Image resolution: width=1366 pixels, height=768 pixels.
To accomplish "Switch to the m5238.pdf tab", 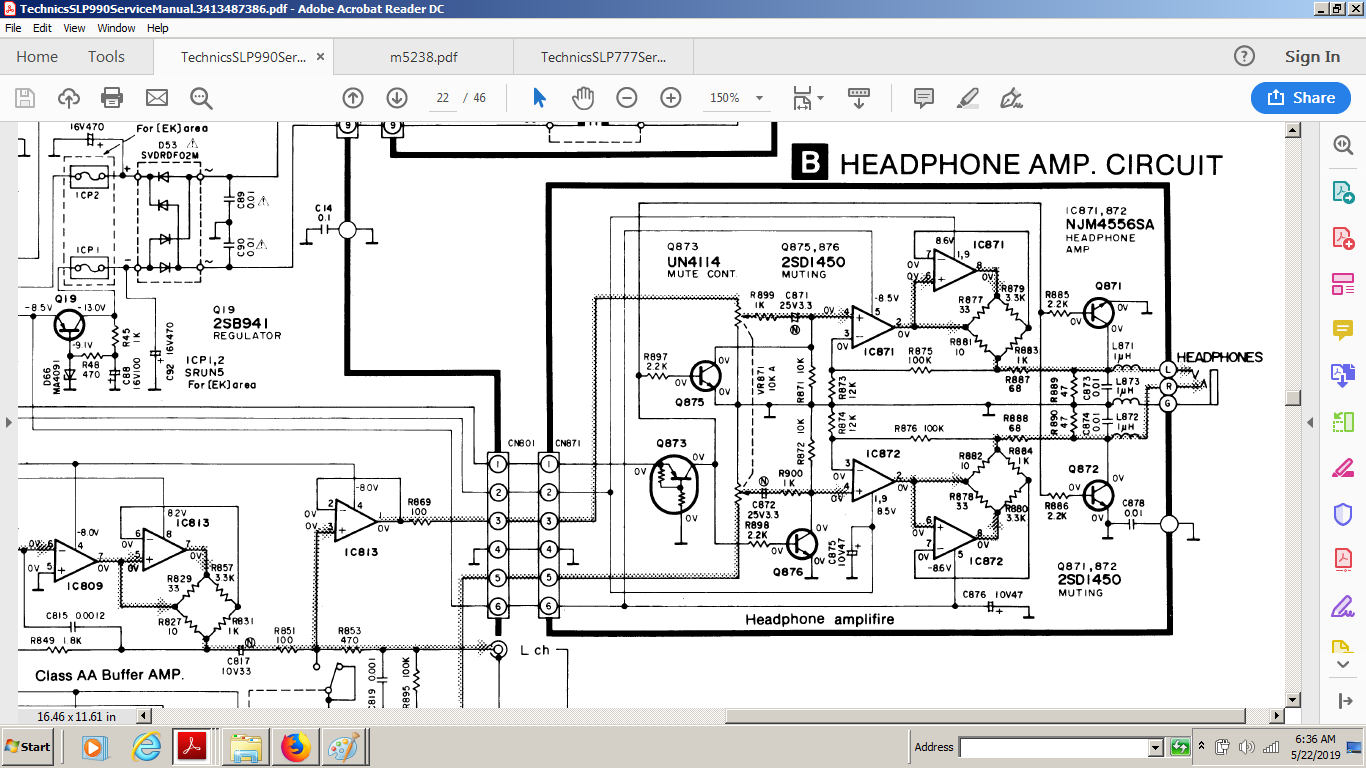I will click(x=424, y=57).
